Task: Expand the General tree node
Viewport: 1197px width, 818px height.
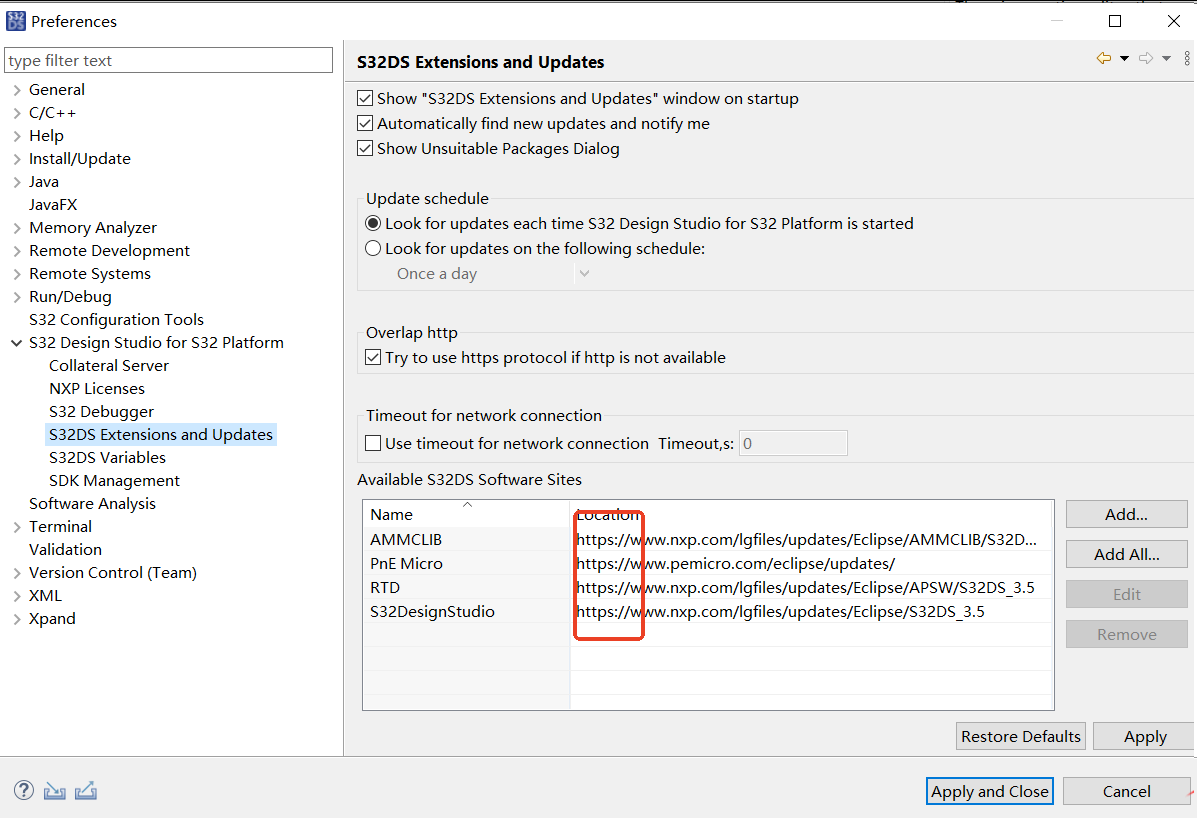Action: (17, 90)
